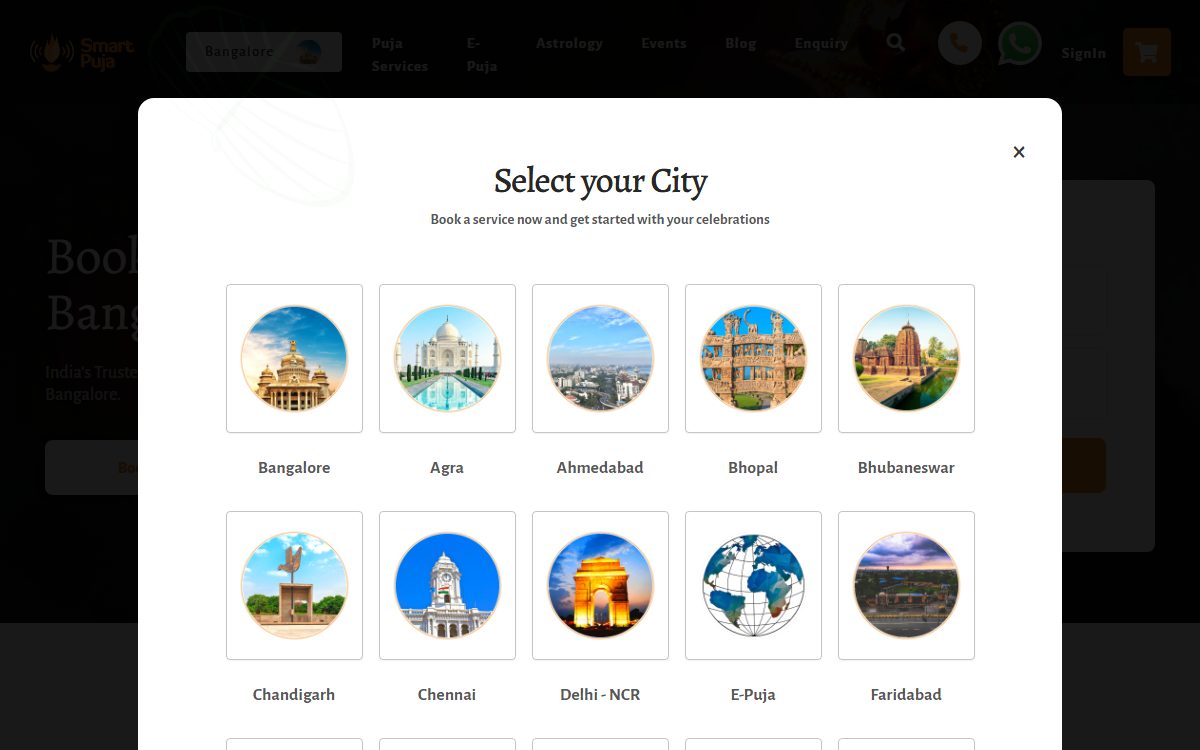Screen dimensions: 1200x750
Task: Select the Chennai city image
Action: pos(447,585)
